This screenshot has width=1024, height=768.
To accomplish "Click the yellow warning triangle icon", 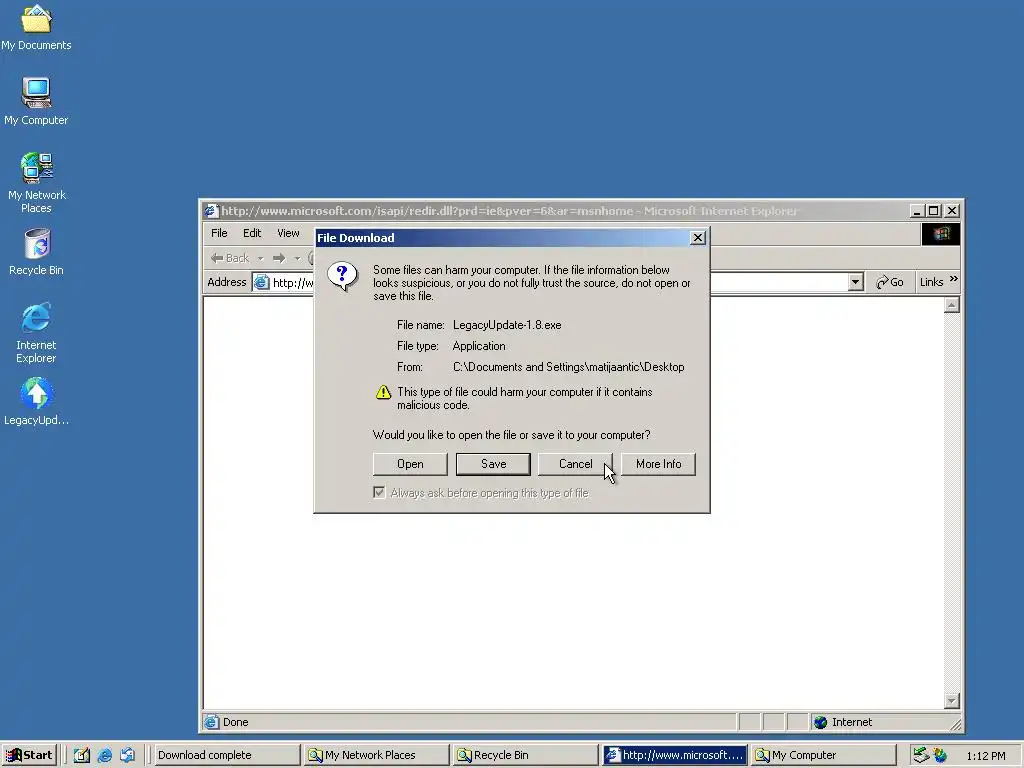I will (x=383, y=392).
